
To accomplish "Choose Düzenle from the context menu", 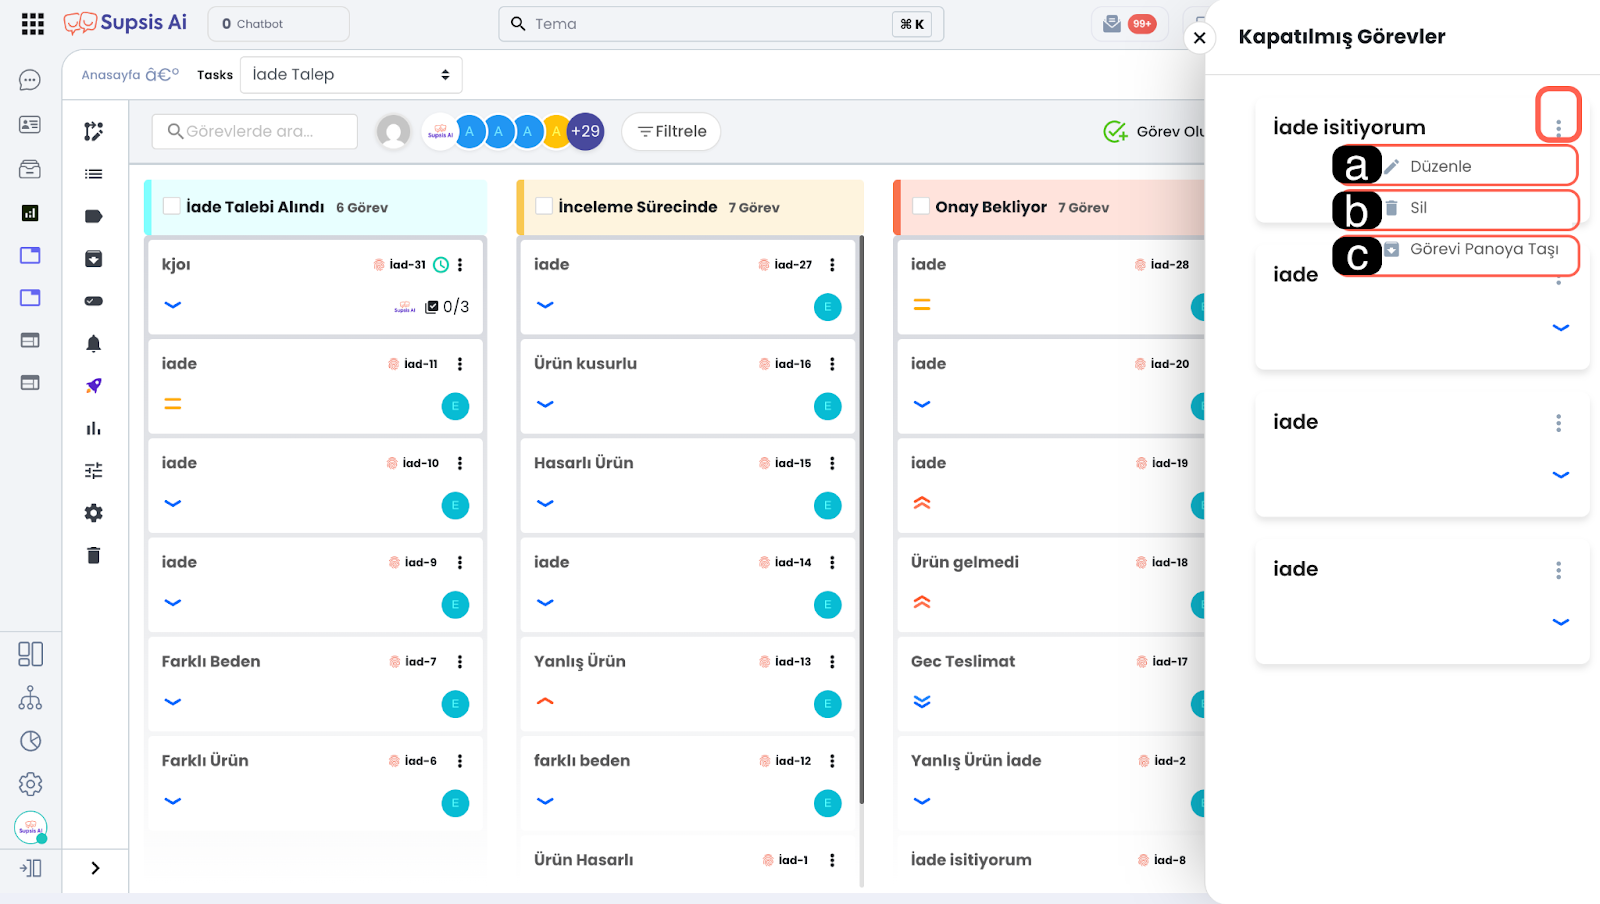I will pyautogui.click(x=1440, y=167).
